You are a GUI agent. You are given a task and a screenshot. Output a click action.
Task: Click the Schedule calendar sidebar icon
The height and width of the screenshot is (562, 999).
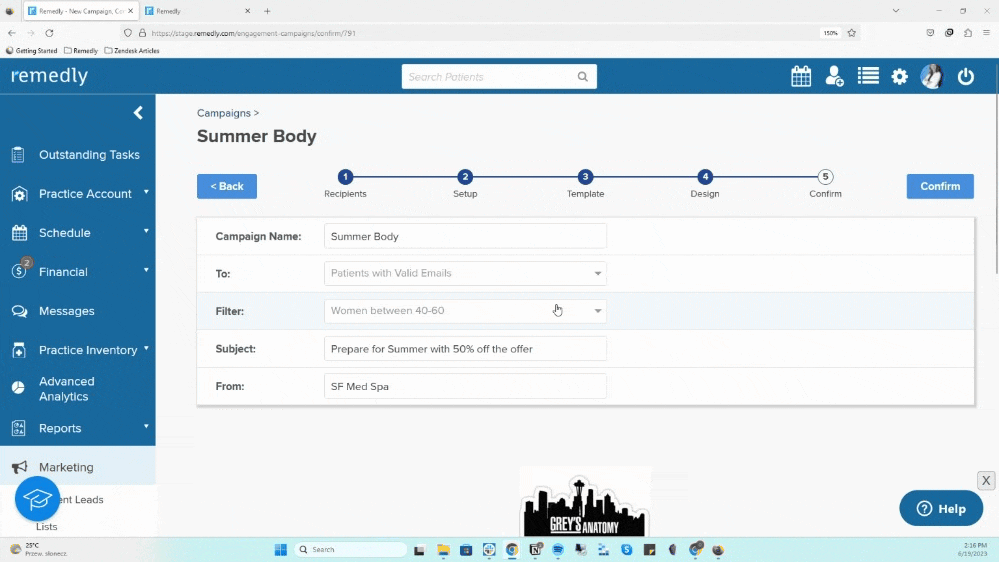19,233
